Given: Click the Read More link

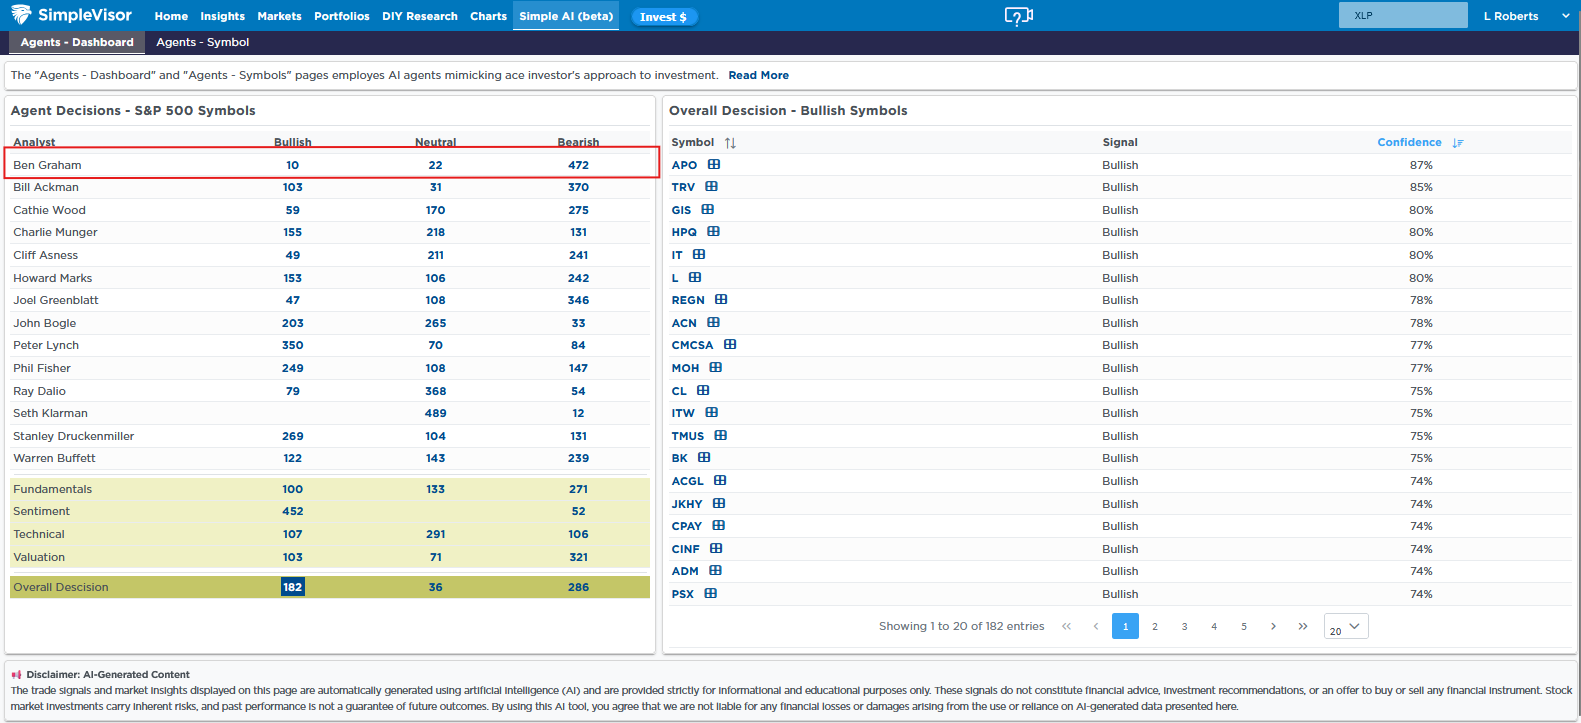Looking at the screenshot, I should pos(758,75).
